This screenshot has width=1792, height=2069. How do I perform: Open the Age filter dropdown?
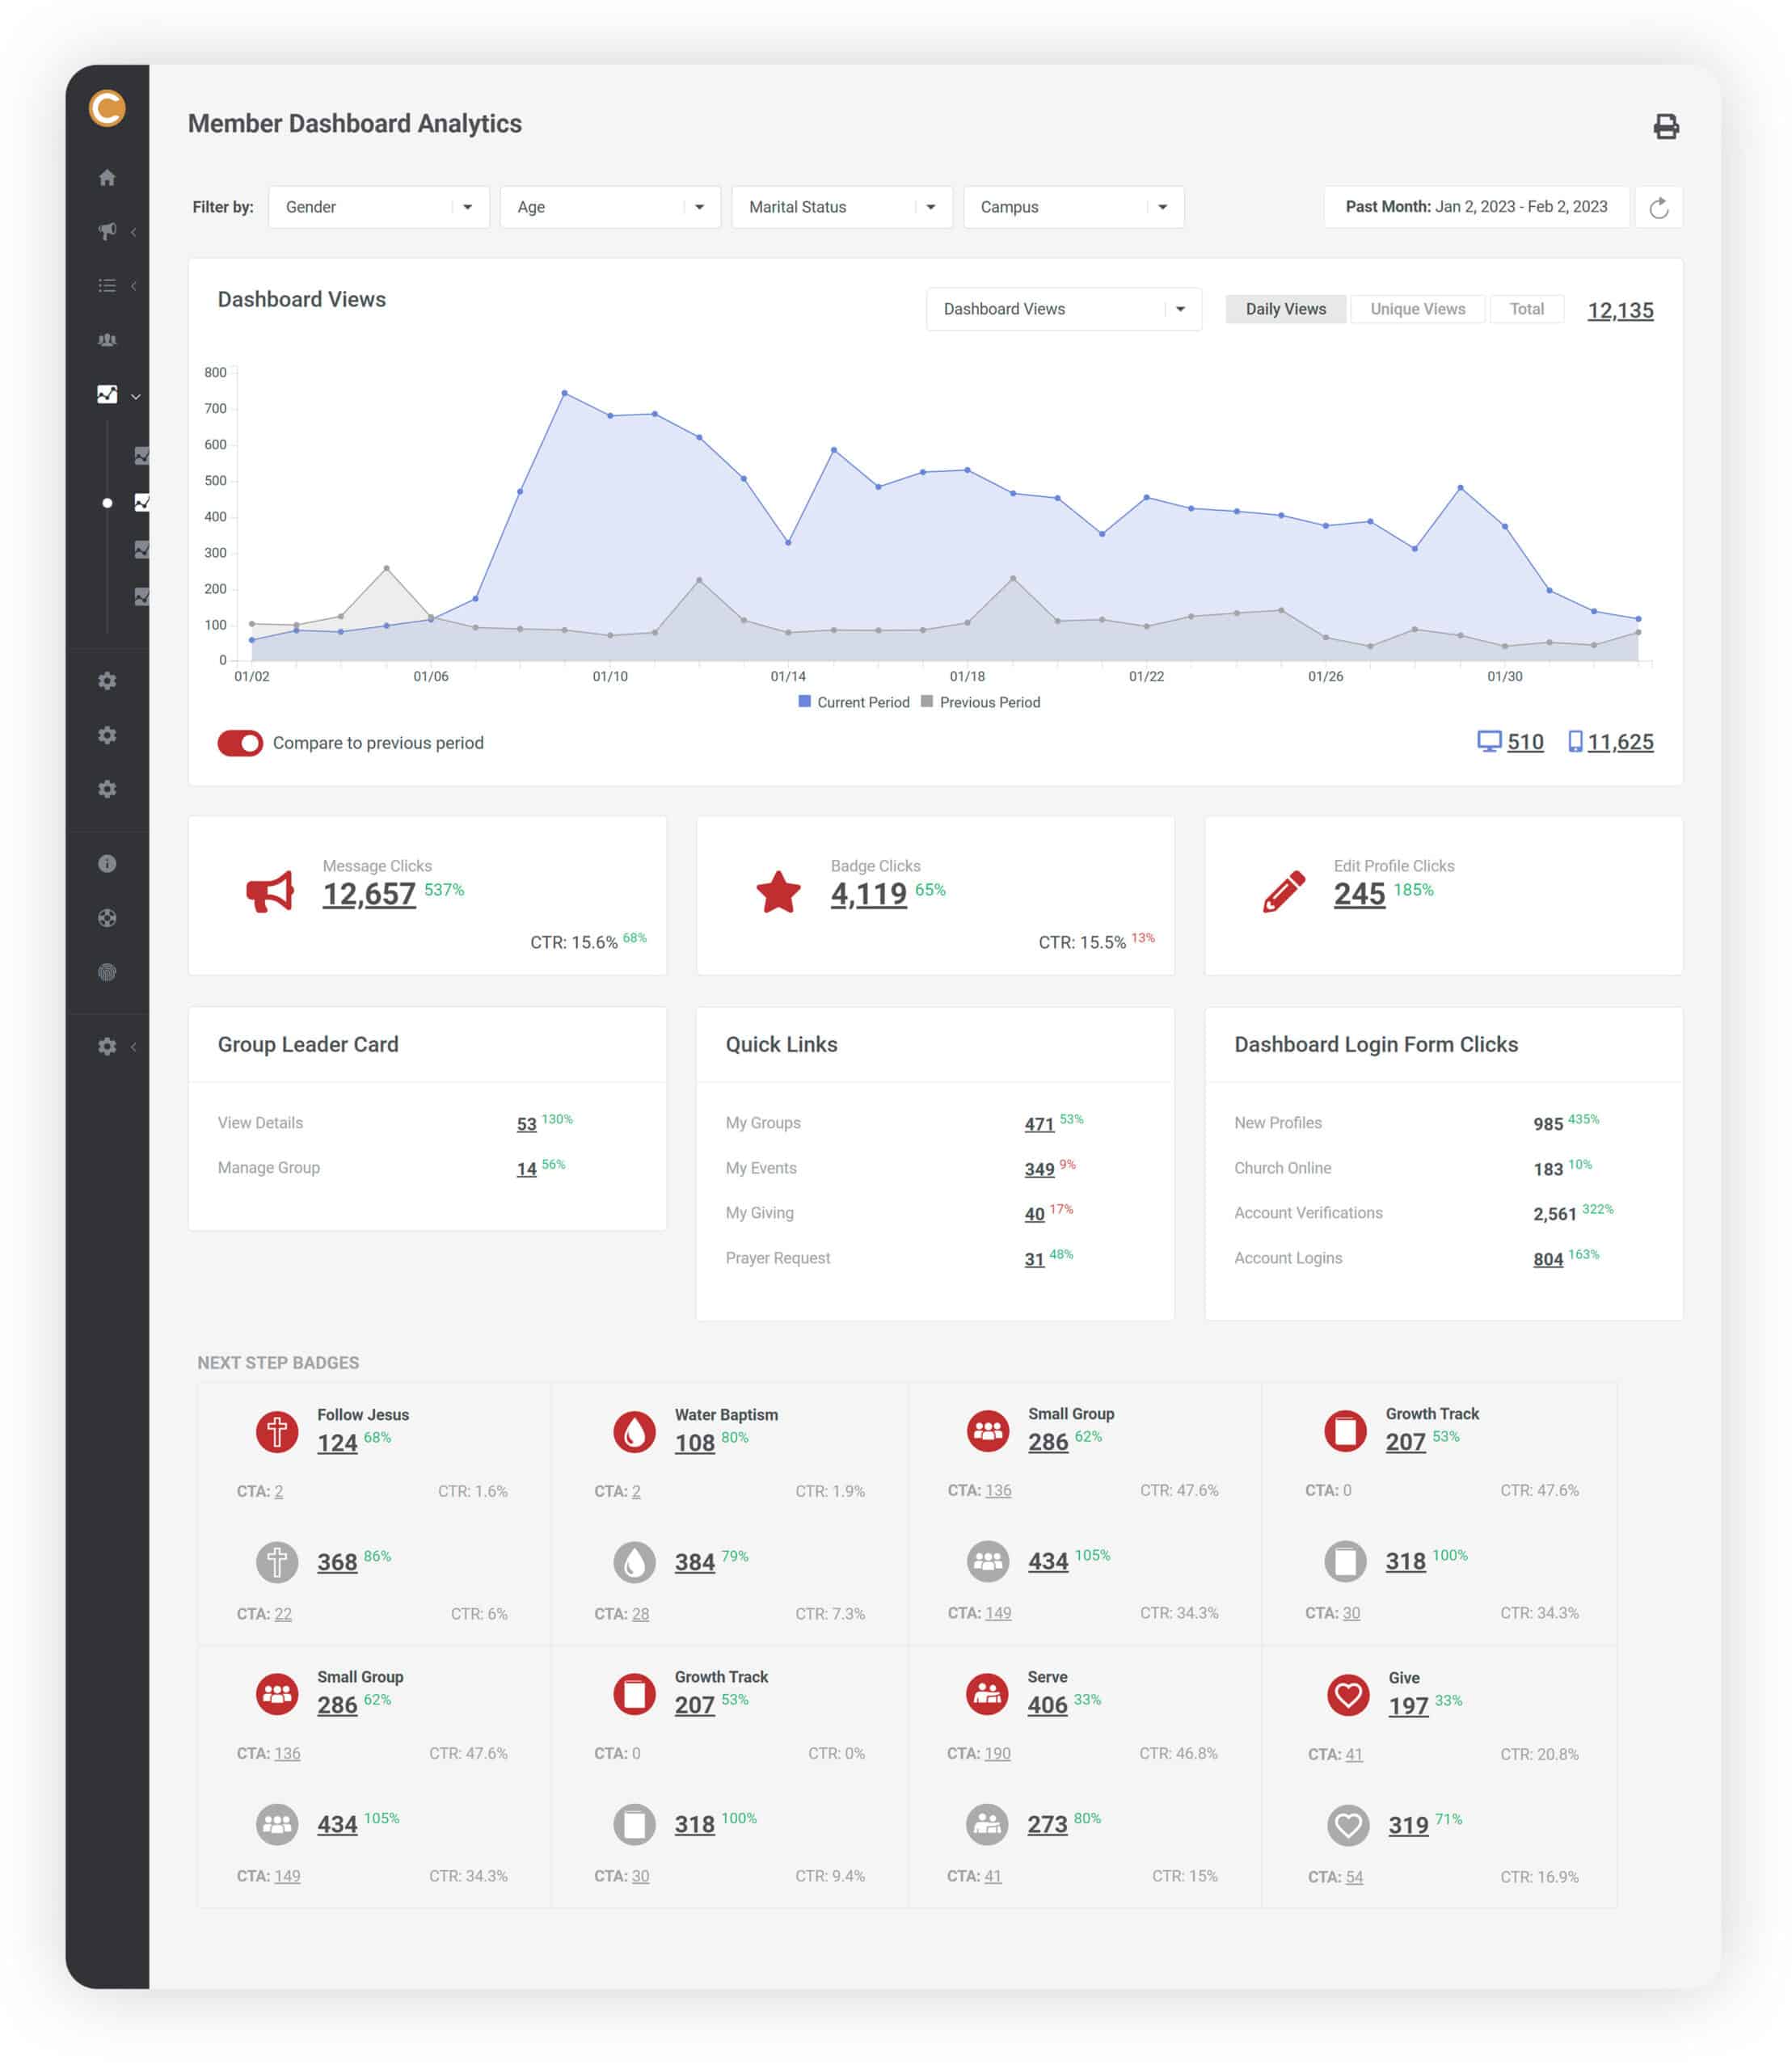[610, 207]
